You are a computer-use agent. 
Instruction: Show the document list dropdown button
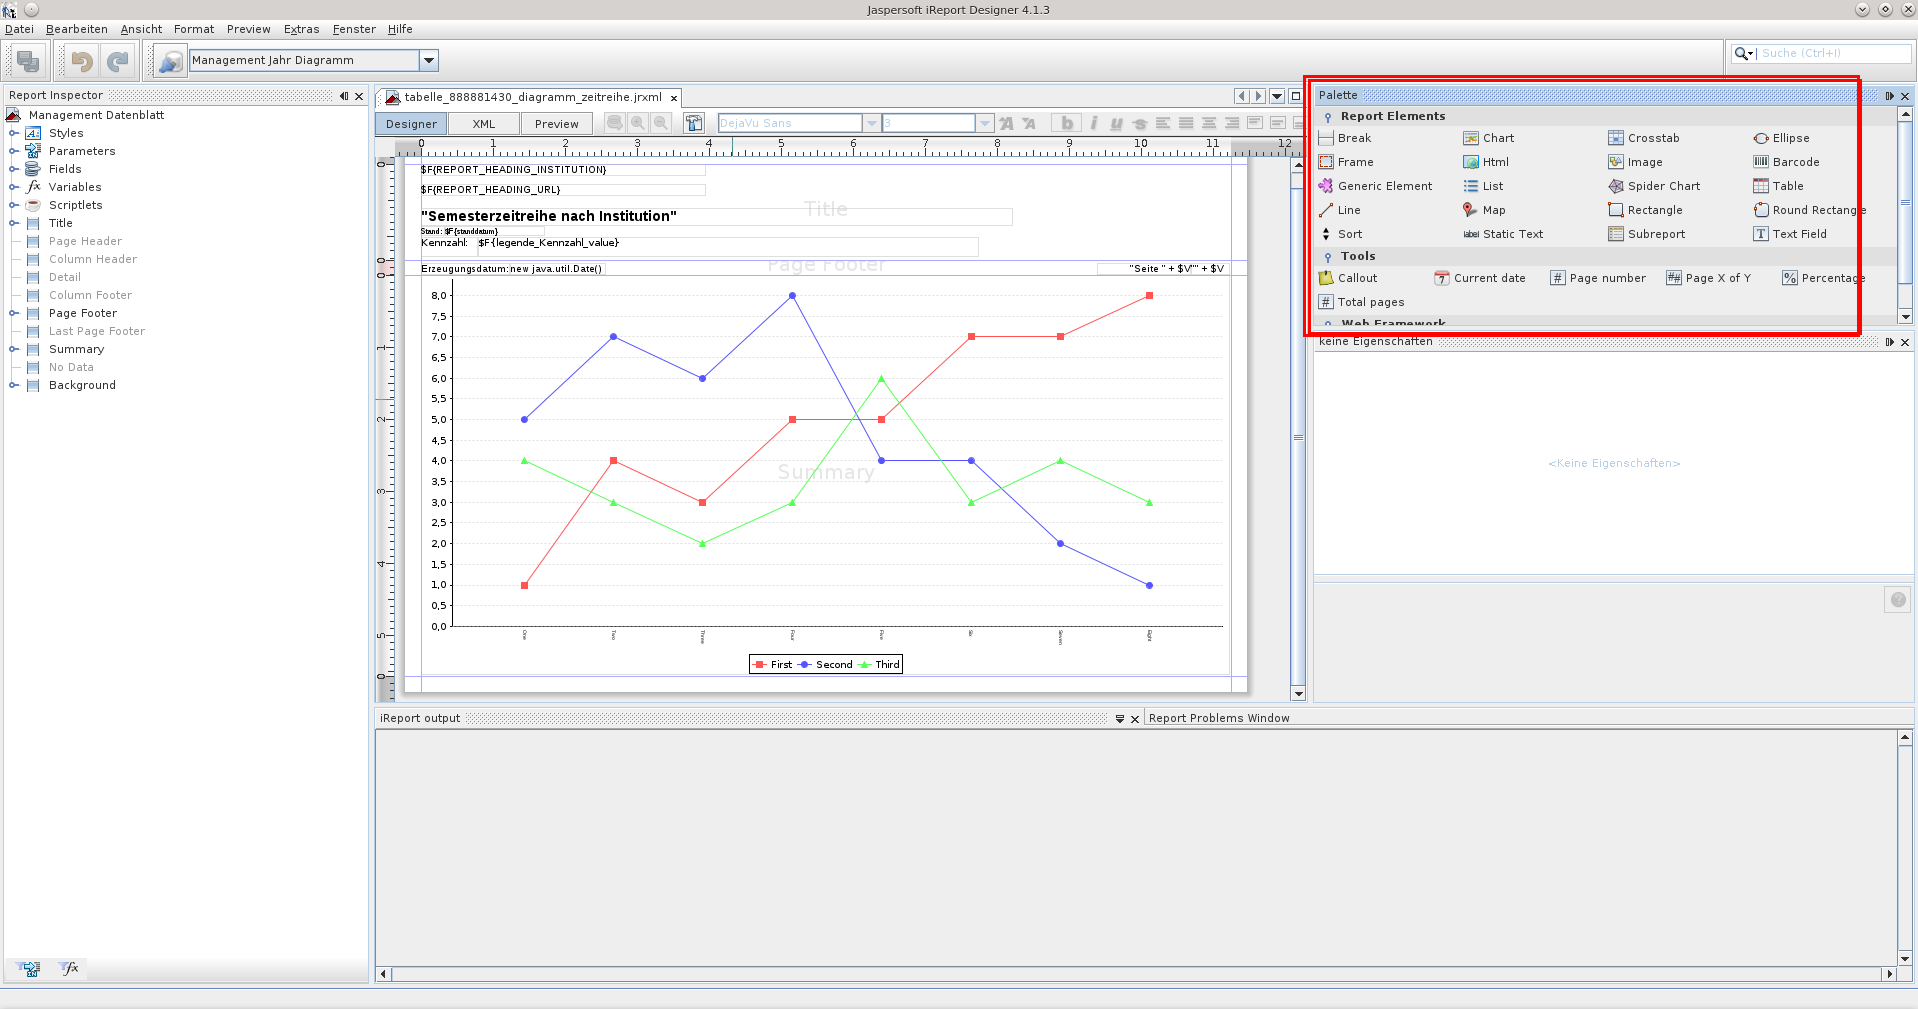pos(1277,96)
